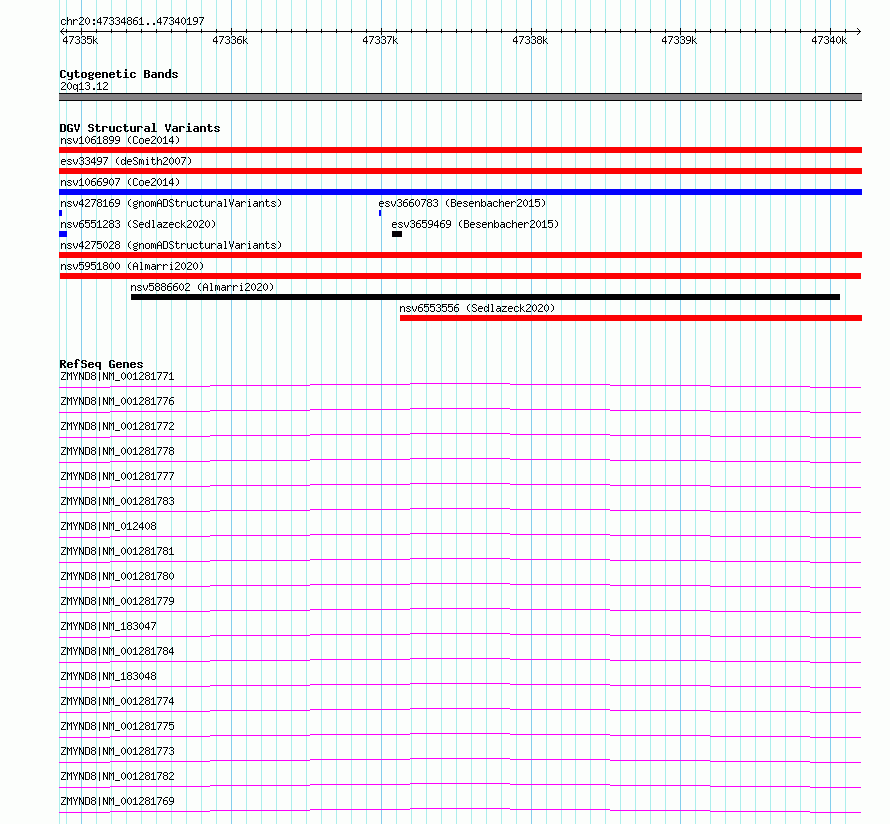This screenshot has height=824, width=890.
Task: Select transcript ZMYND8|NM_001281784
Action: pos(117,651)
